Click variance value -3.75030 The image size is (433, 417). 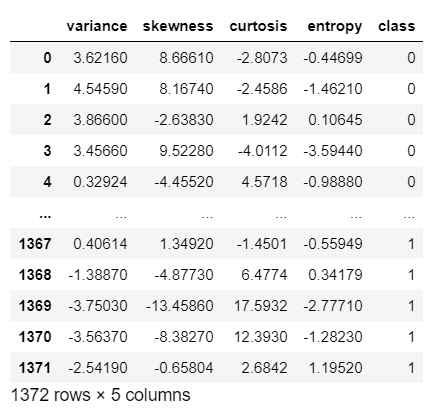(x=98, y=306)
